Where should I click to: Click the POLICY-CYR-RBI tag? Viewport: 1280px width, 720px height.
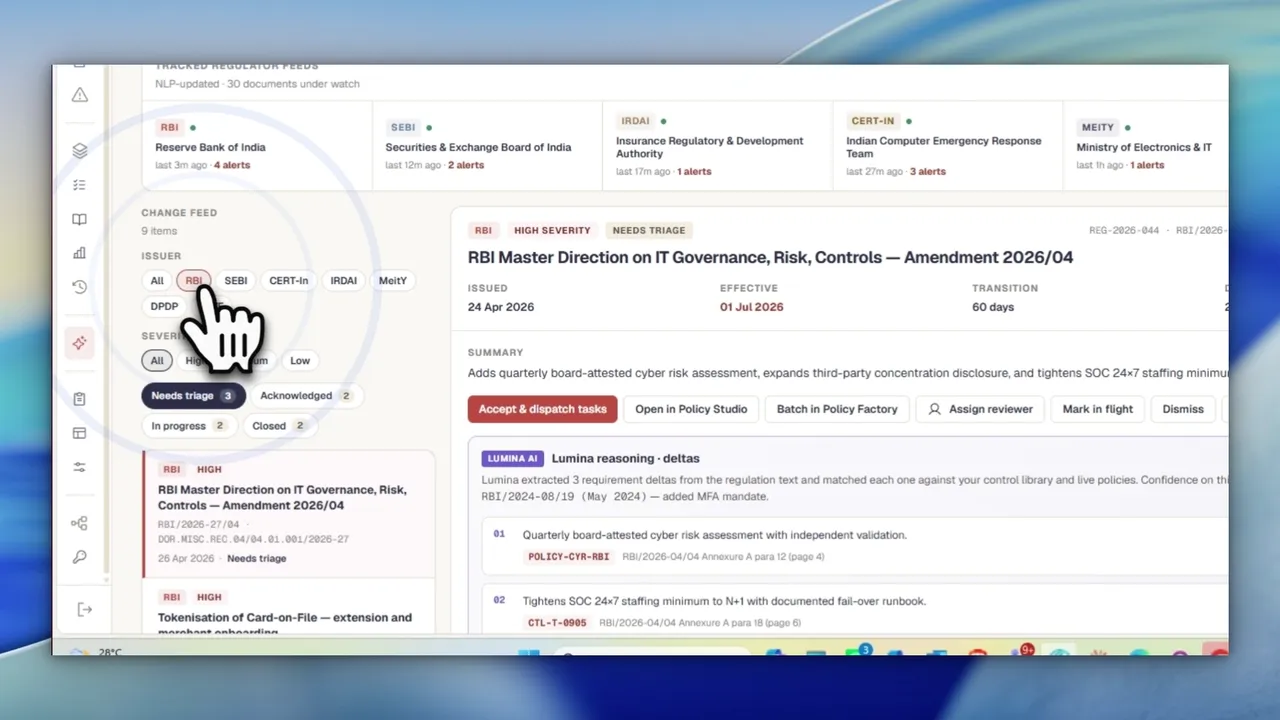568,557
